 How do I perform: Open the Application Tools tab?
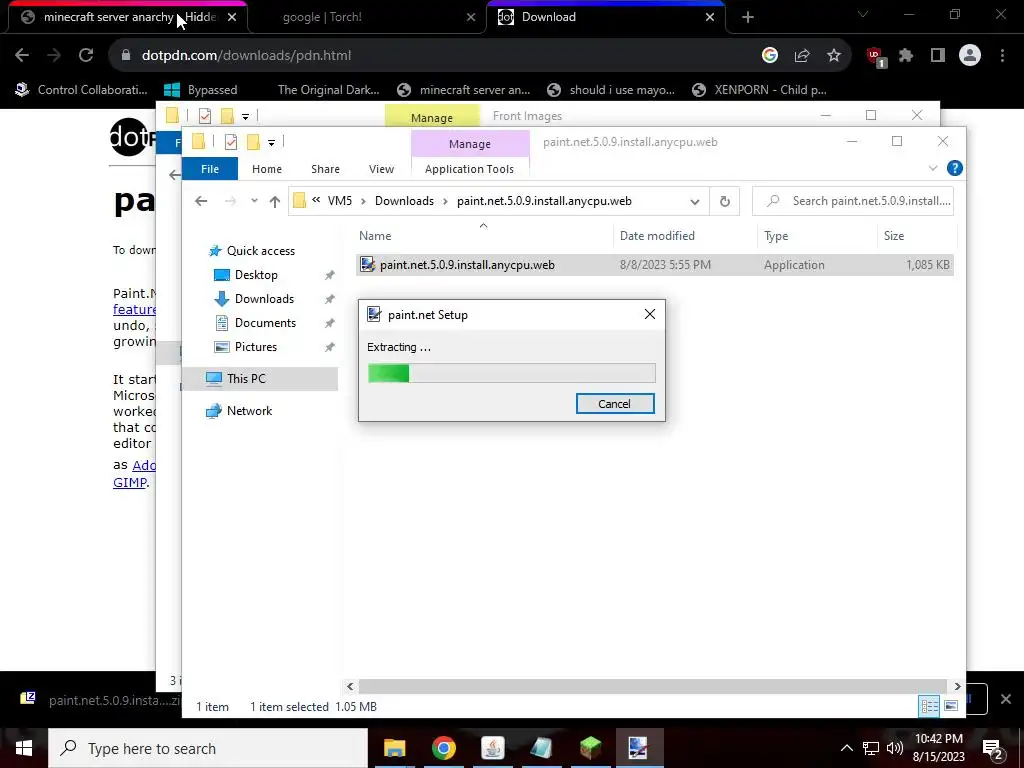[469, 168]
